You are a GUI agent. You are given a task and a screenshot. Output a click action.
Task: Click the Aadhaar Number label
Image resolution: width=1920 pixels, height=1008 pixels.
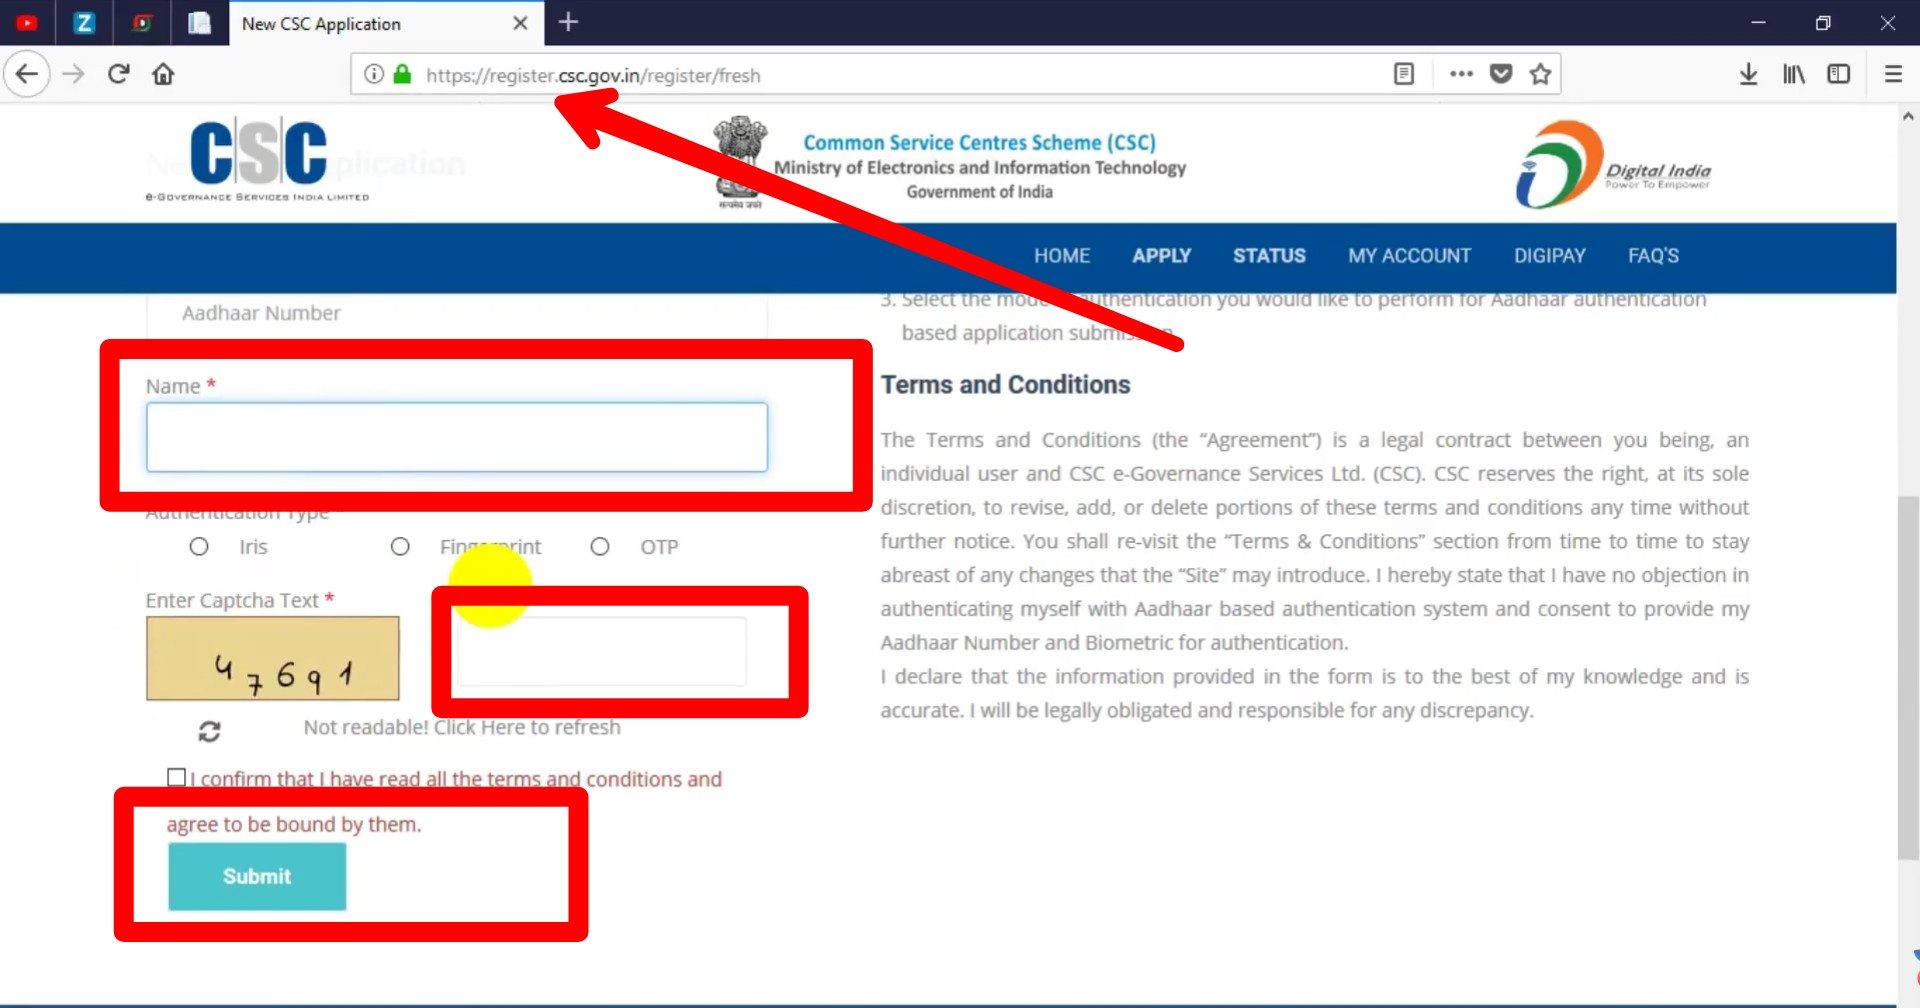[x=261, y=313]
